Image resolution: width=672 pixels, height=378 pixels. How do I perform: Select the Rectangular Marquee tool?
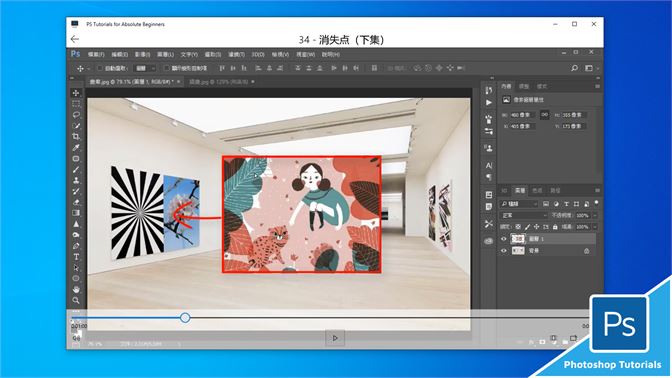(x=76, y=104)
